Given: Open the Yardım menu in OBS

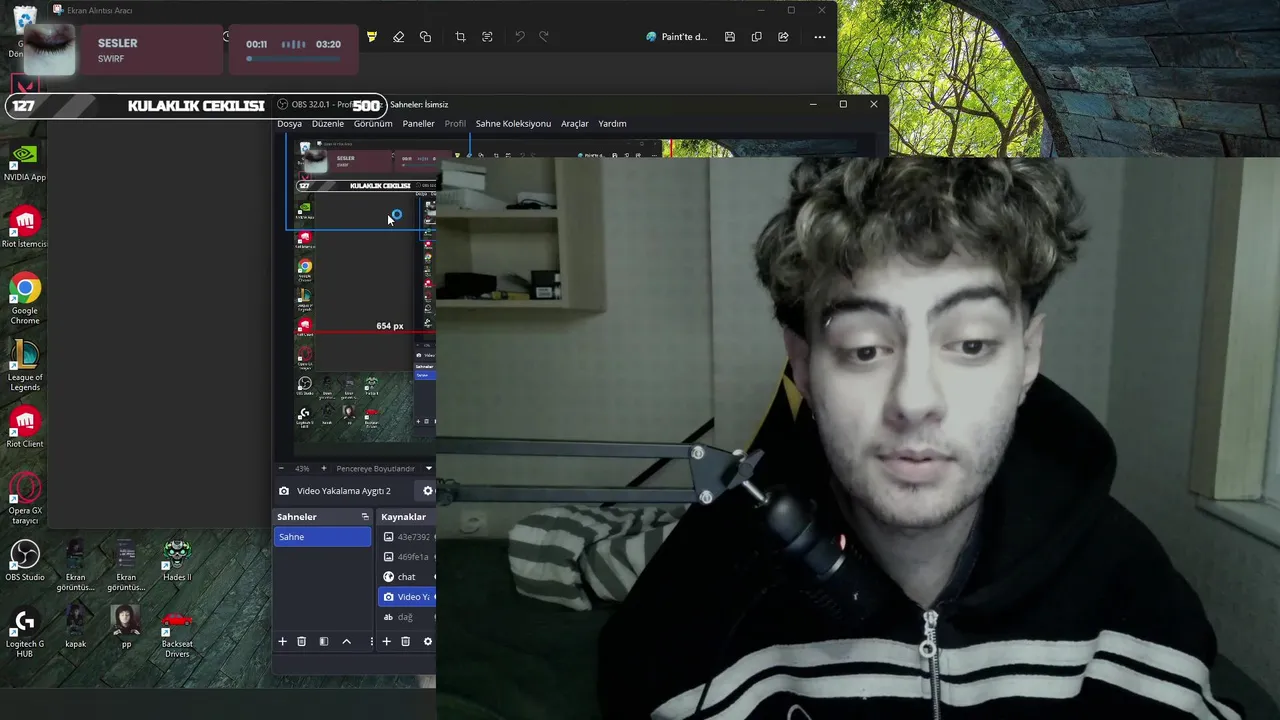Looking at the screenshot, I should click(612, 124).
